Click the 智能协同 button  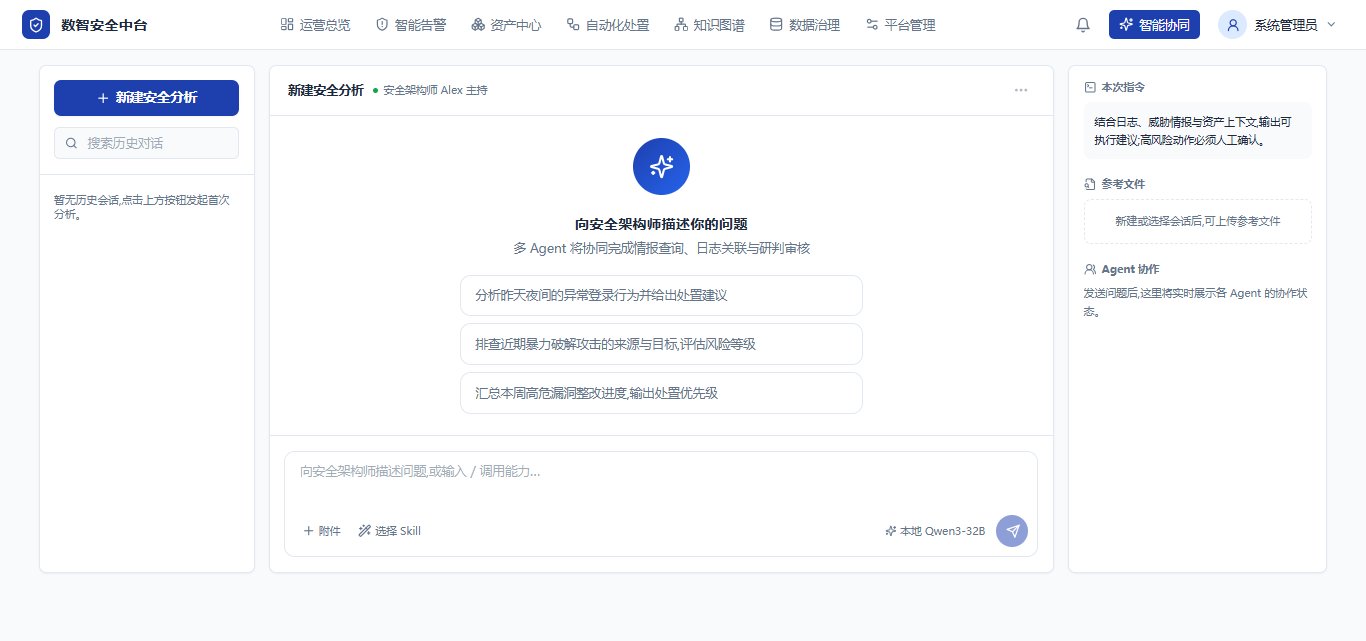coord(1154,25)
